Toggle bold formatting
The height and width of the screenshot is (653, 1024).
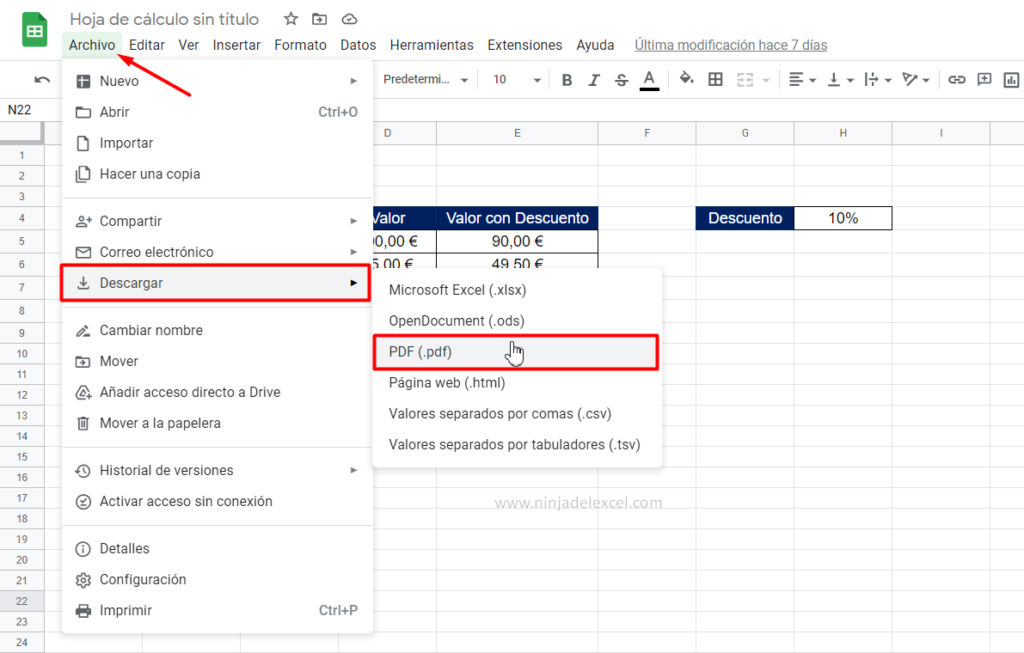(x=567, y=79)
